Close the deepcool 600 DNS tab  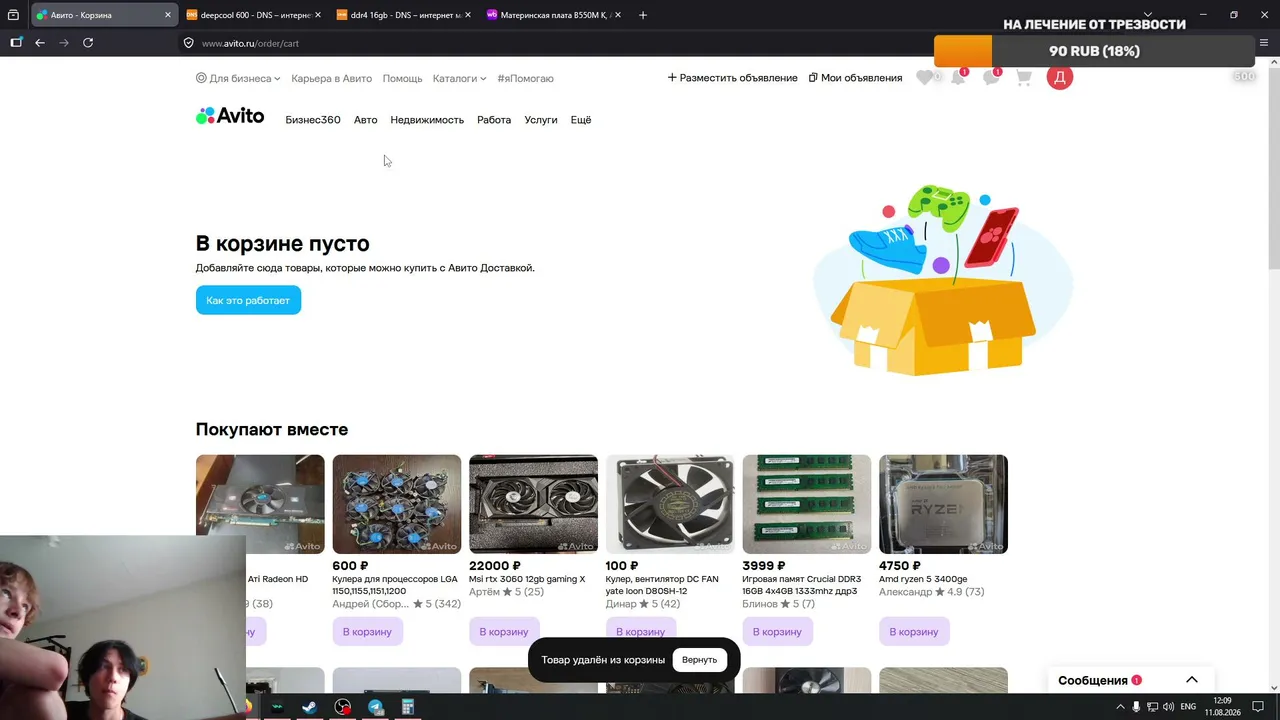click(x=318, y=15)
